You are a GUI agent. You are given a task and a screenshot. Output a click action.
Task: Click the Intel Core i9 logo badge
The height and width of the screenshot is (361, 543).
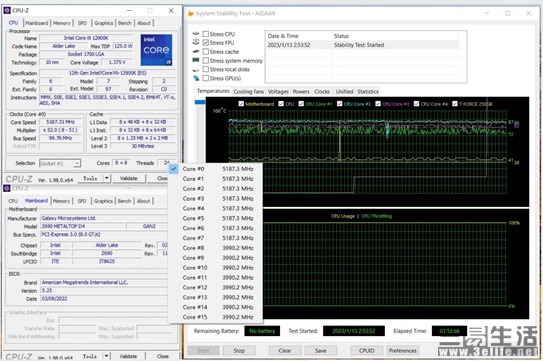click(156, 50)
